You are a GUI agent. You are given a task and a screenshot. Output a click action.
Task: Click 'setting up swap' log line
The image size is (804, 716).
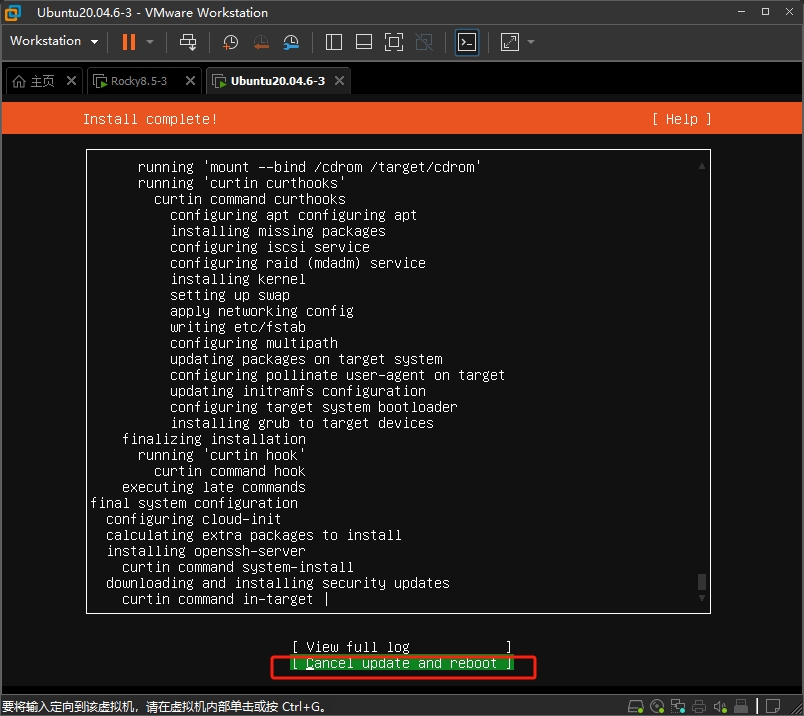[230, 295]
